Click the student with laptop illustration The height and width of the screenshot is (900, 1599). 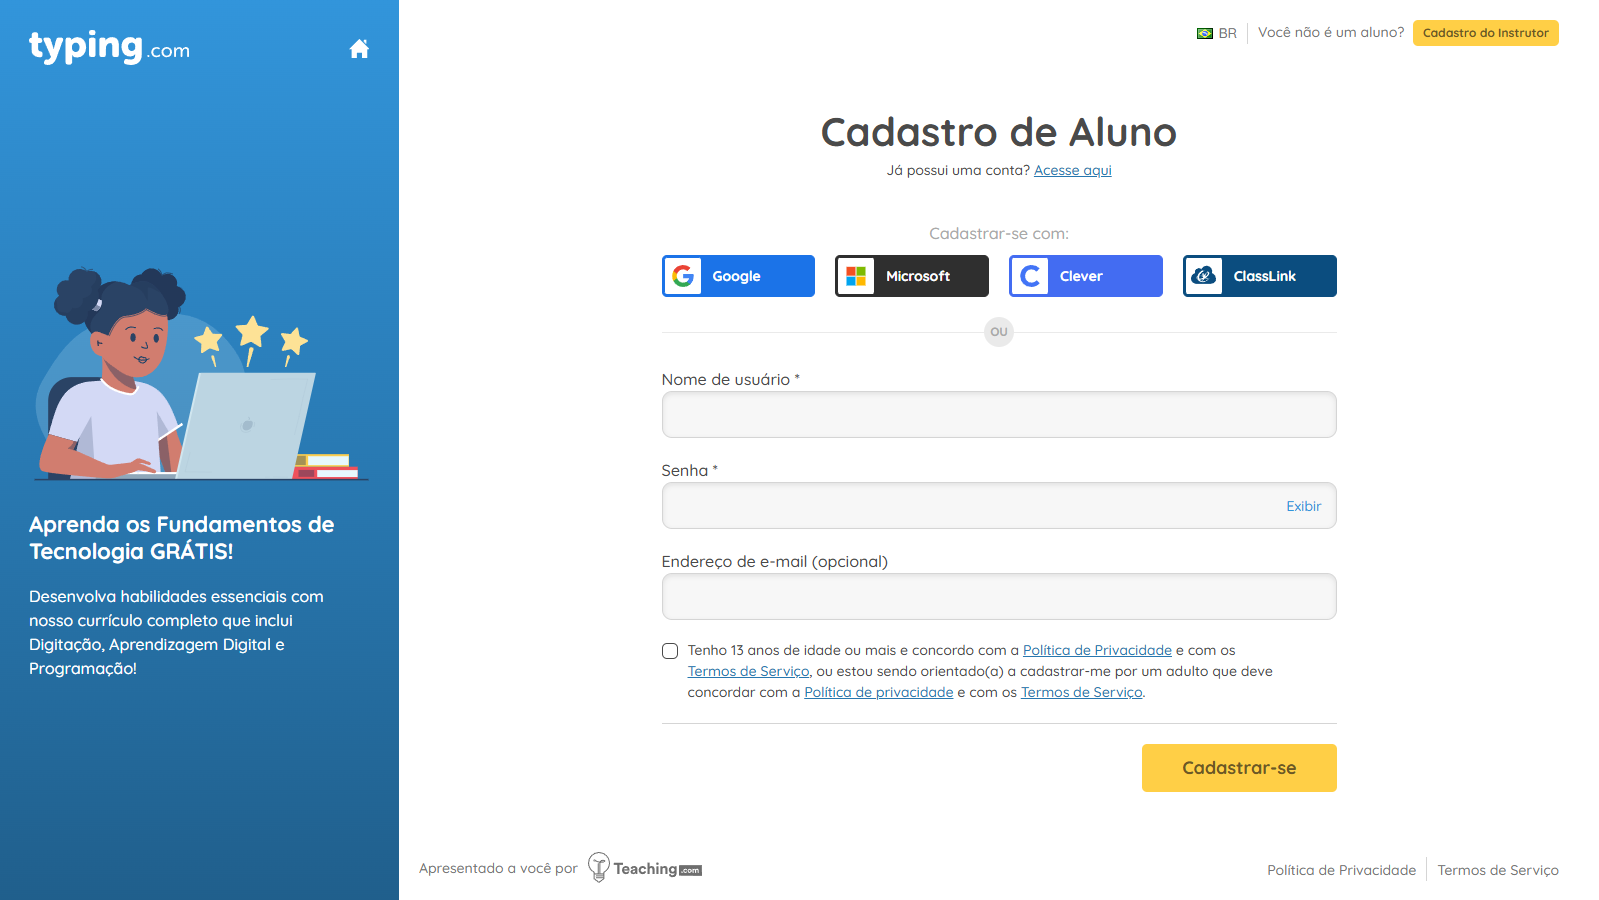pyautogui.click(x=200, y=374)
